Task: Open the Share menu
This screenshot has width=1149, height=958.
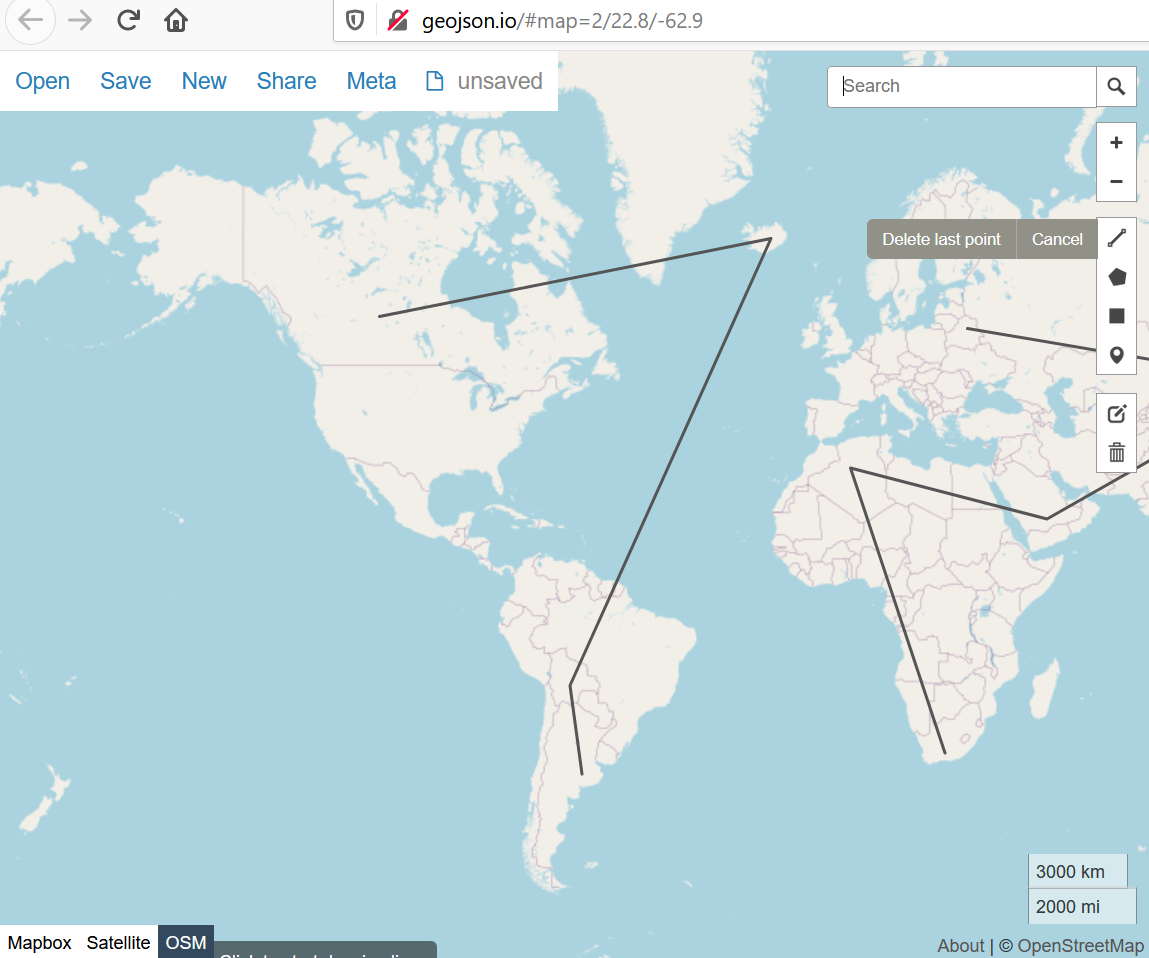Action: [287, 81]
